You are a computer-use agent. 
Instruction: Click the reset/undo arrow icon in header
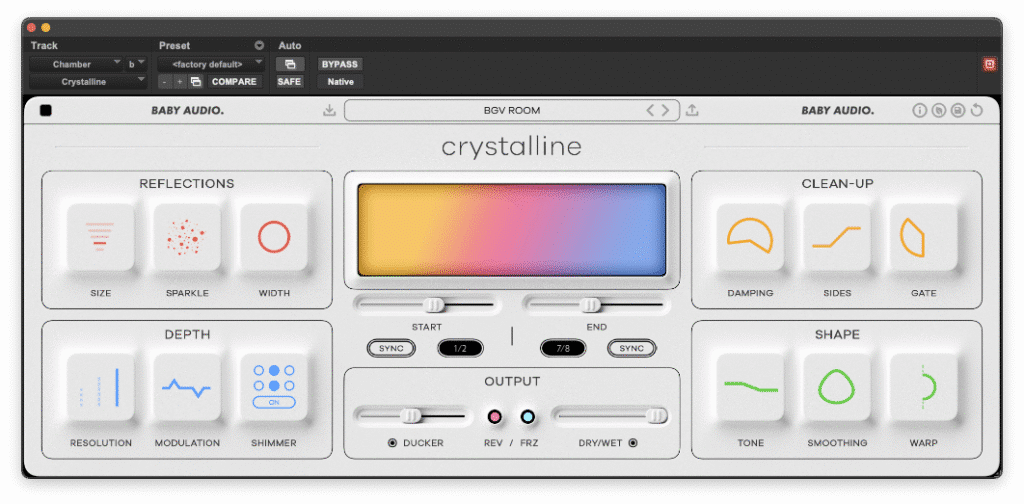click(x=976, y=110)
